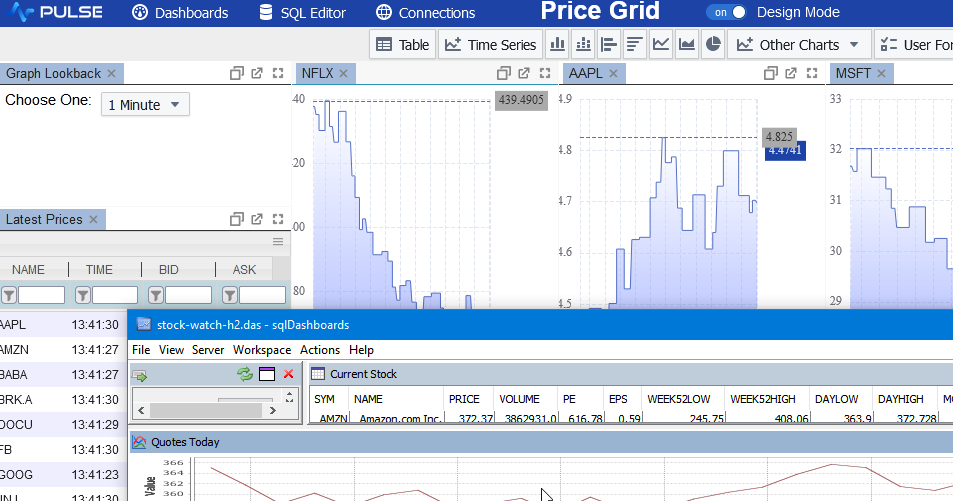Select the MSFT tab

point(853,74)
